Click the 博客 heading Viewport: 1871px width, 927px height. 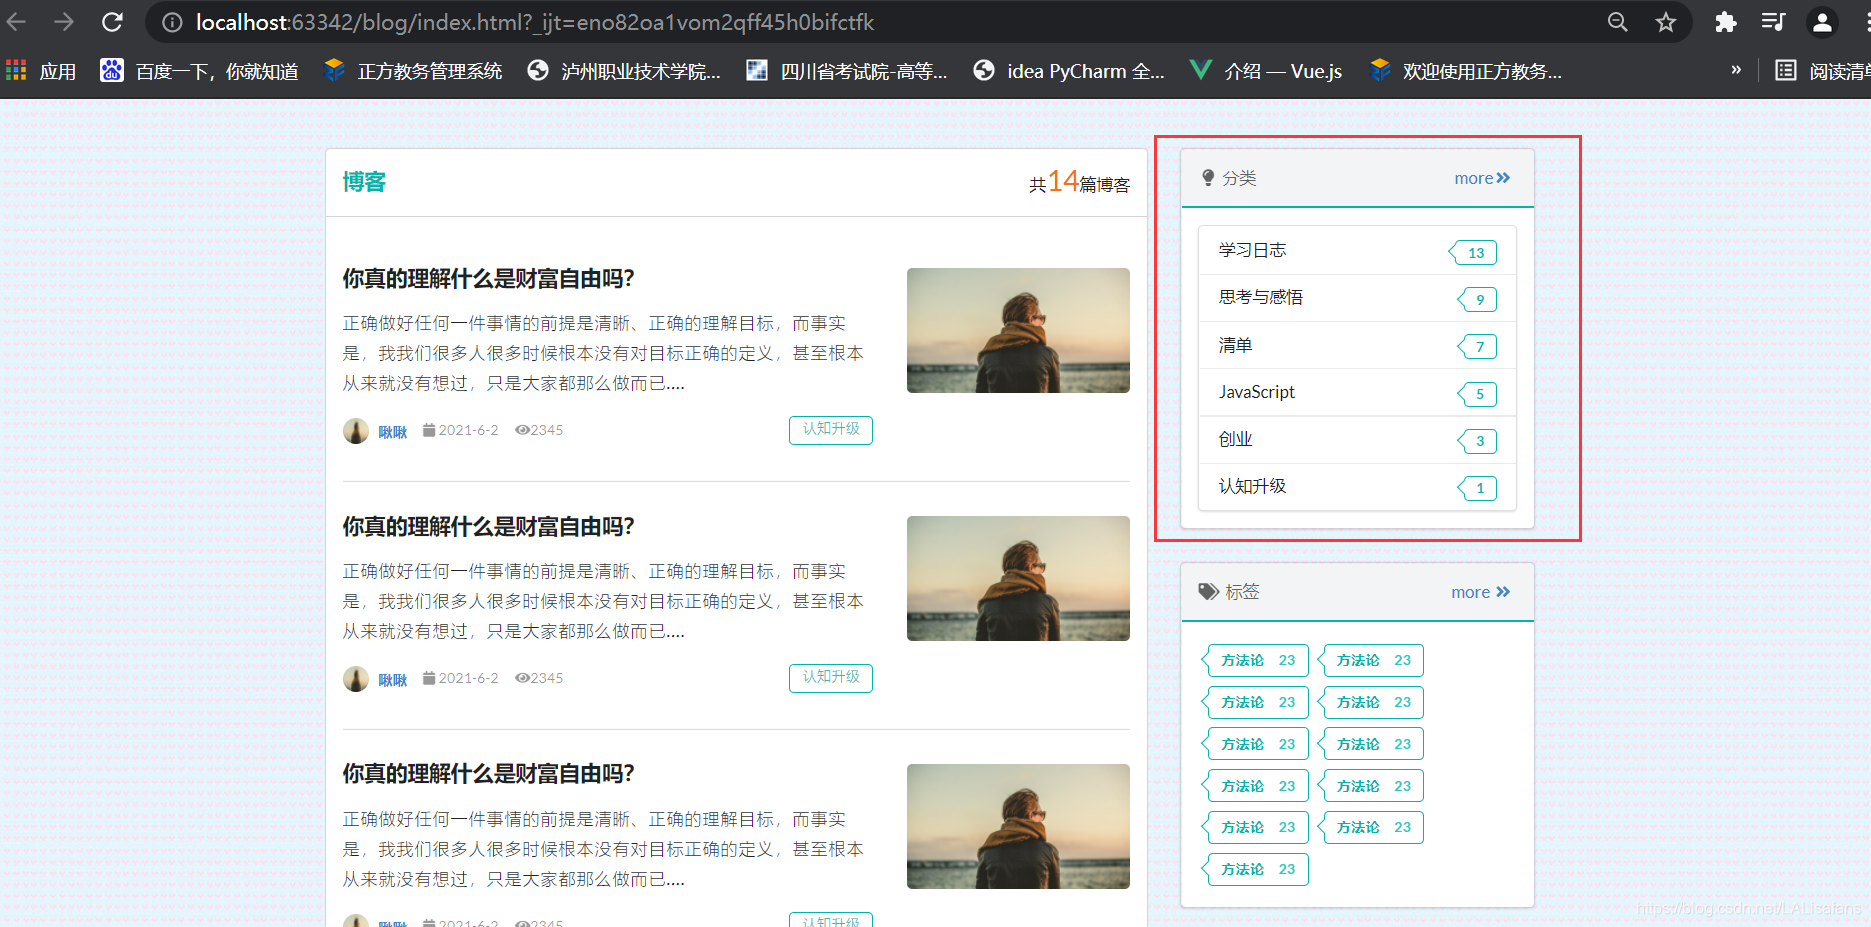(364, 182)
